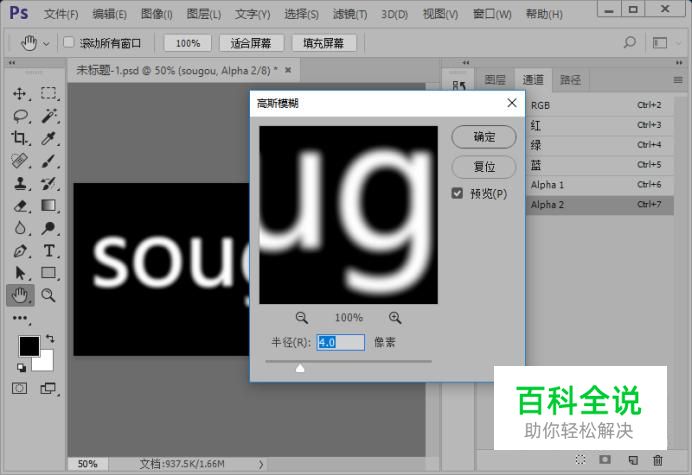Collapse the toolbox panel with double arrows

11,63
